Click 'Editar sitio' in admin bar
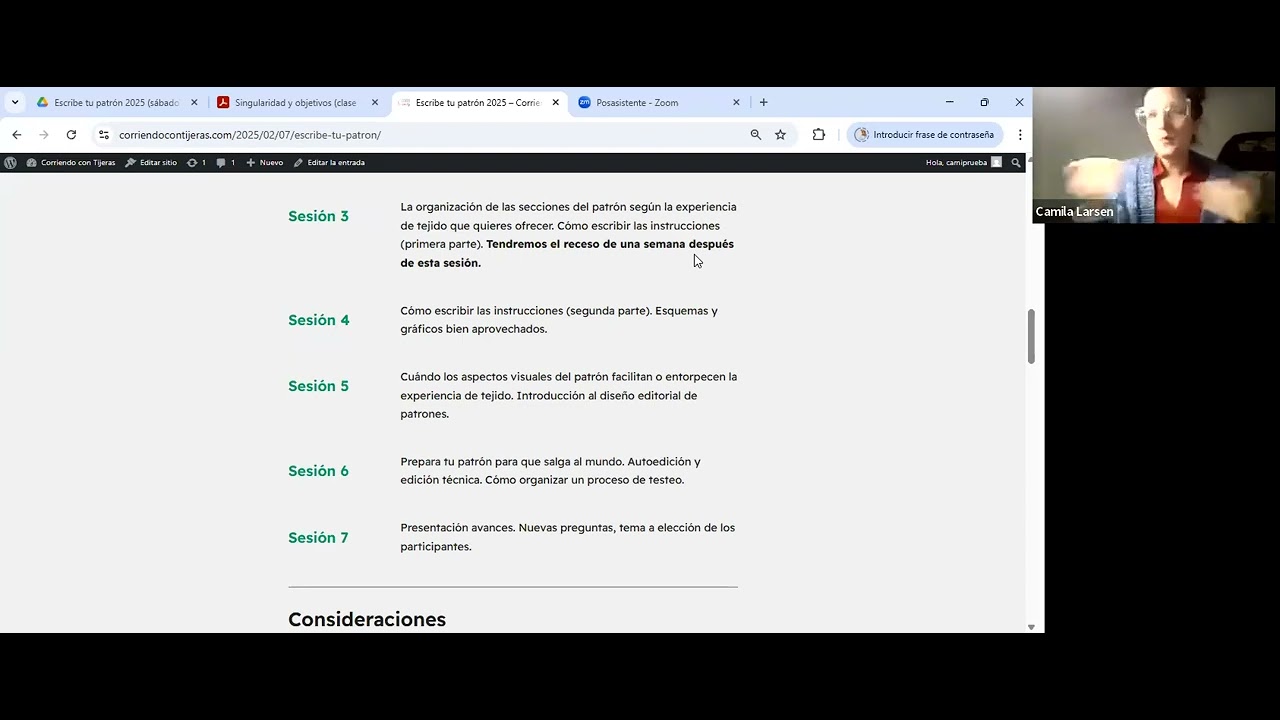Viewport: 1280px width, 720px height. coord(151,162)
